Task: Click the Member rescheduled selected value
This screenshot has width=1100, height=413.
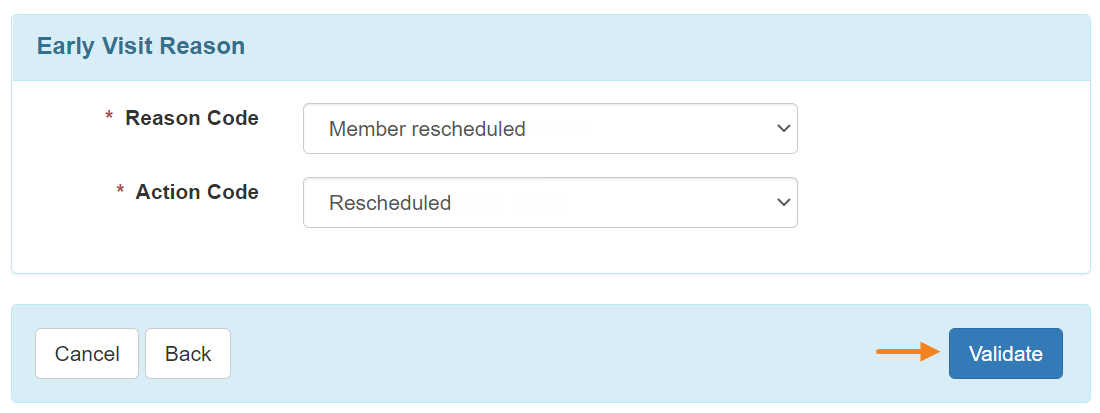Action: click(x=427, y=129)
